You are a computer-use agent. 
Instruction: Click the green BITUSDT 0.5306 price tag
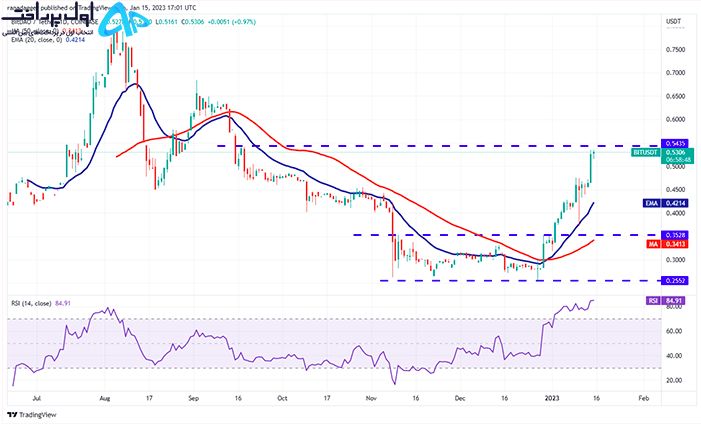(663, 156)
